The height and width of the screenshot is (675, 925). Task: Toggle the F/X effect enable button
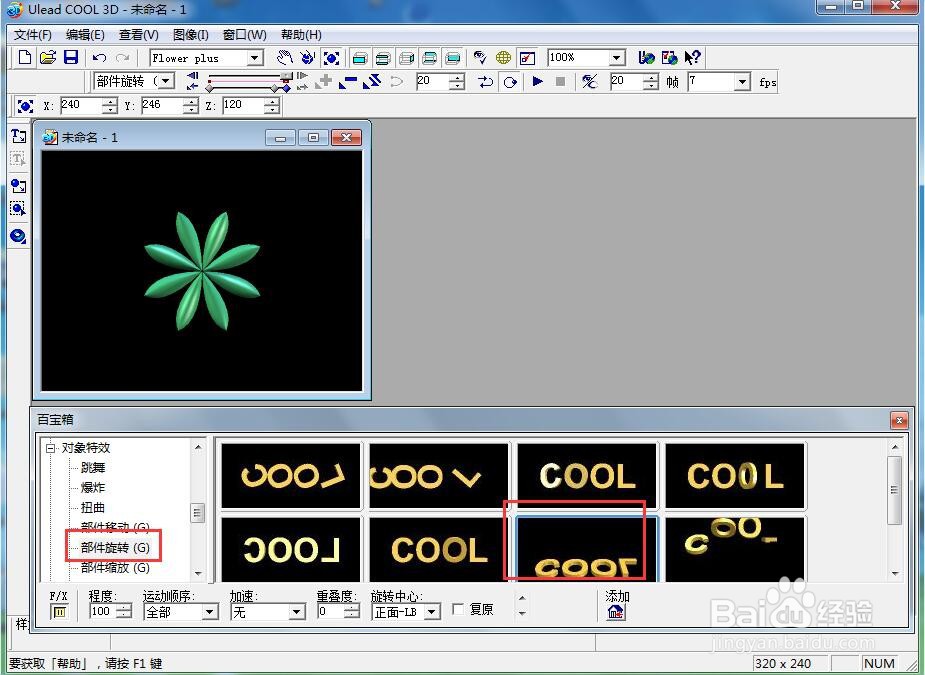(59, 612)
